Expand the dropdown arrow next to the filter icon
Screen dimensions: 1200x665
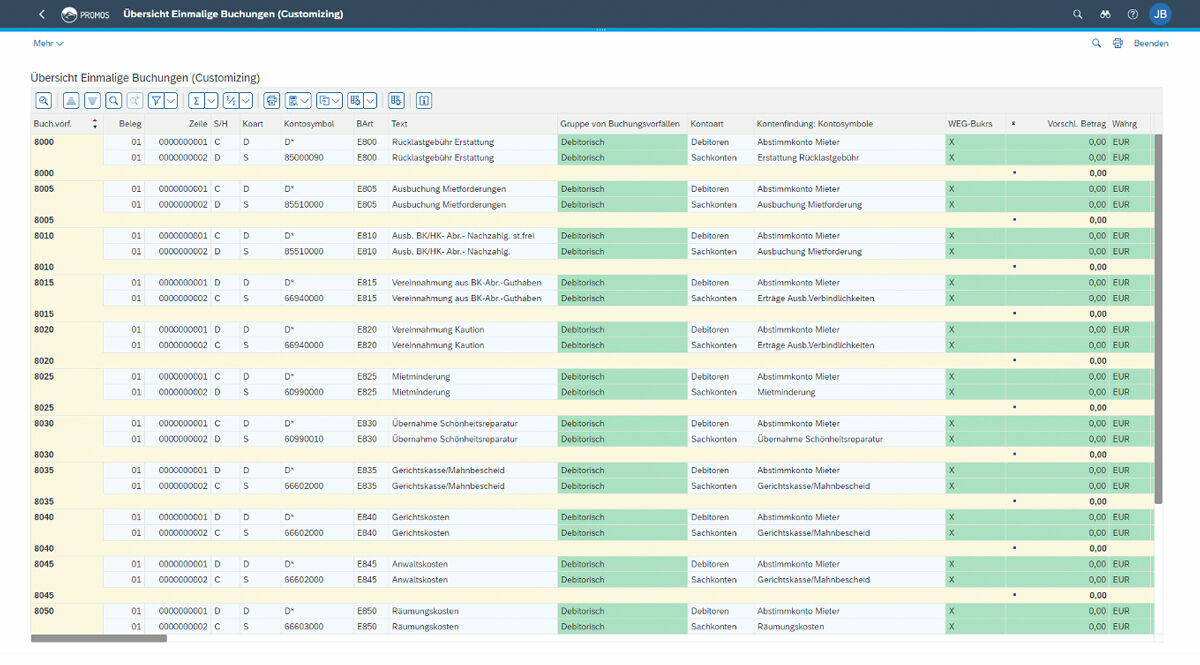click(x=171, y=100)
